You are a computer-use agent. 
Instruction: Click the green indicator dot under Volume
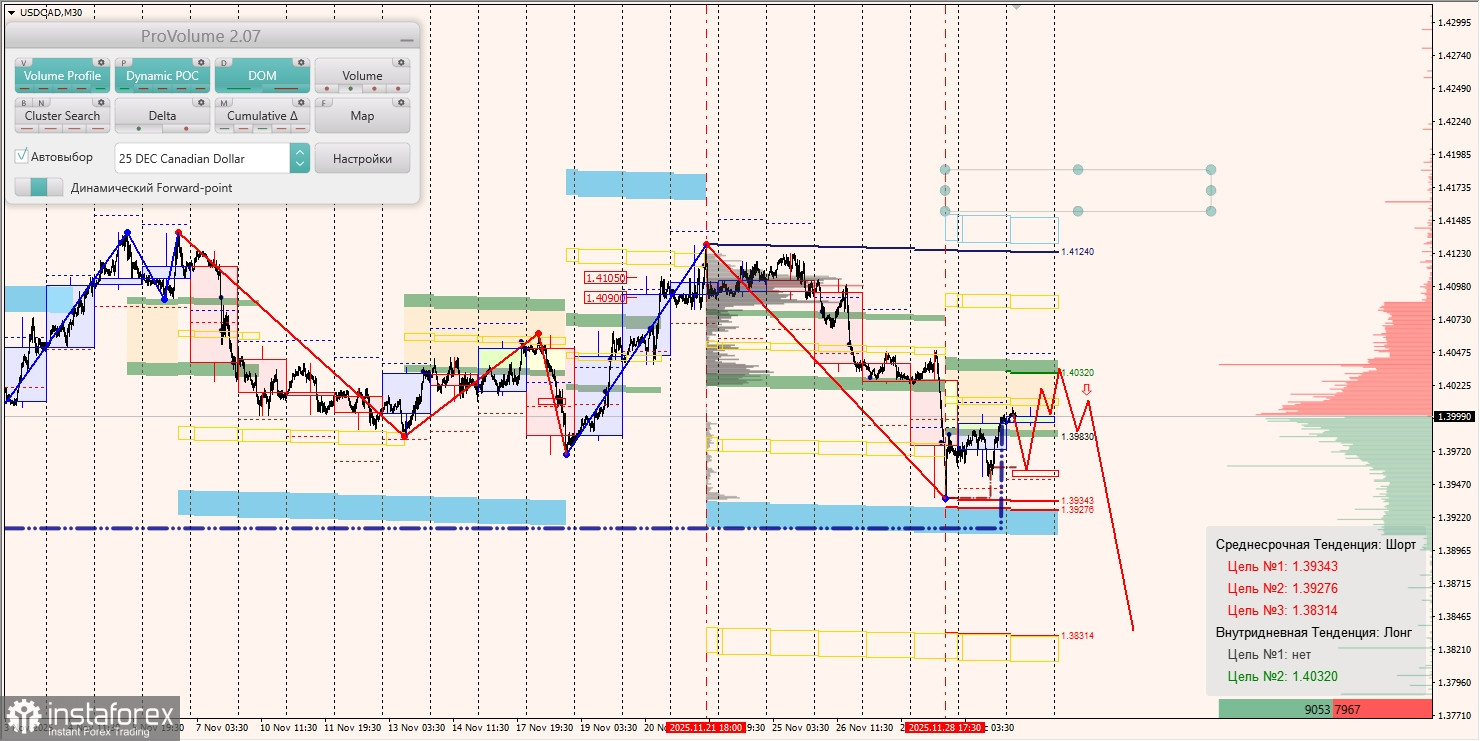350,88
